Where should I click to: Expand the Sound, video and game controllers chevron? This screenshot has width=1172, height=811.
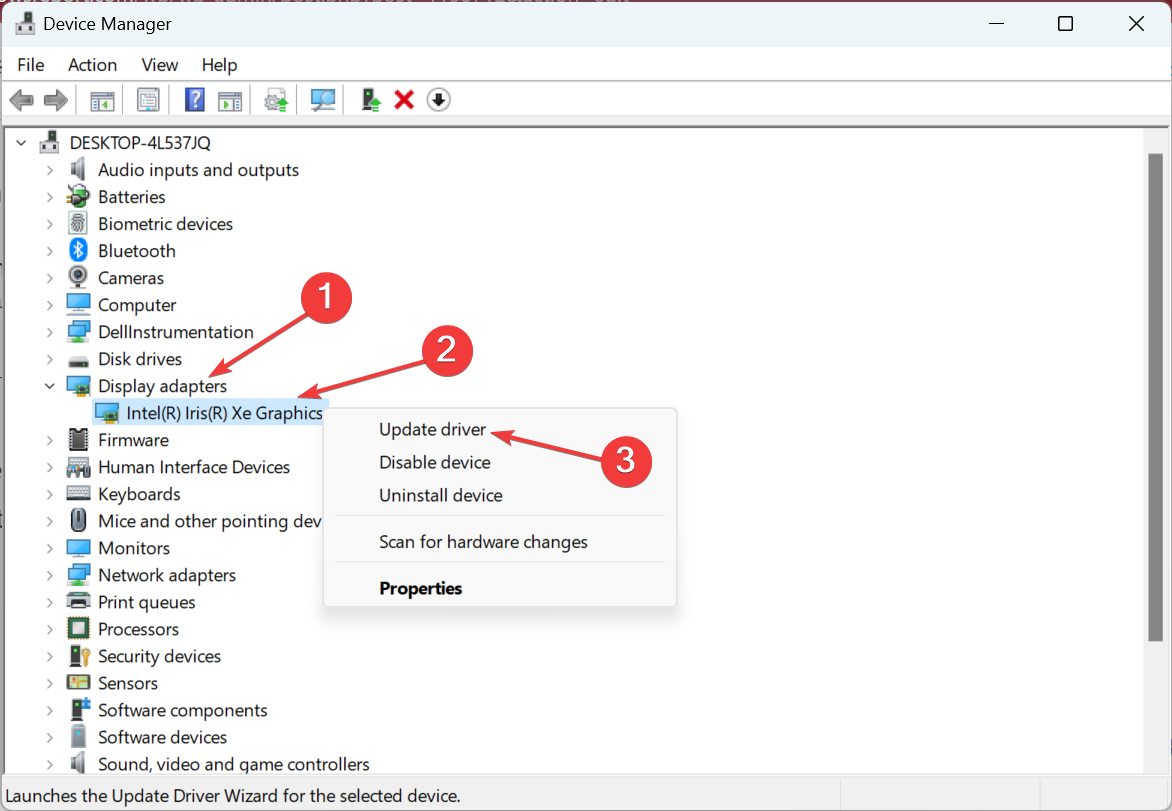[x=49, y=764]
